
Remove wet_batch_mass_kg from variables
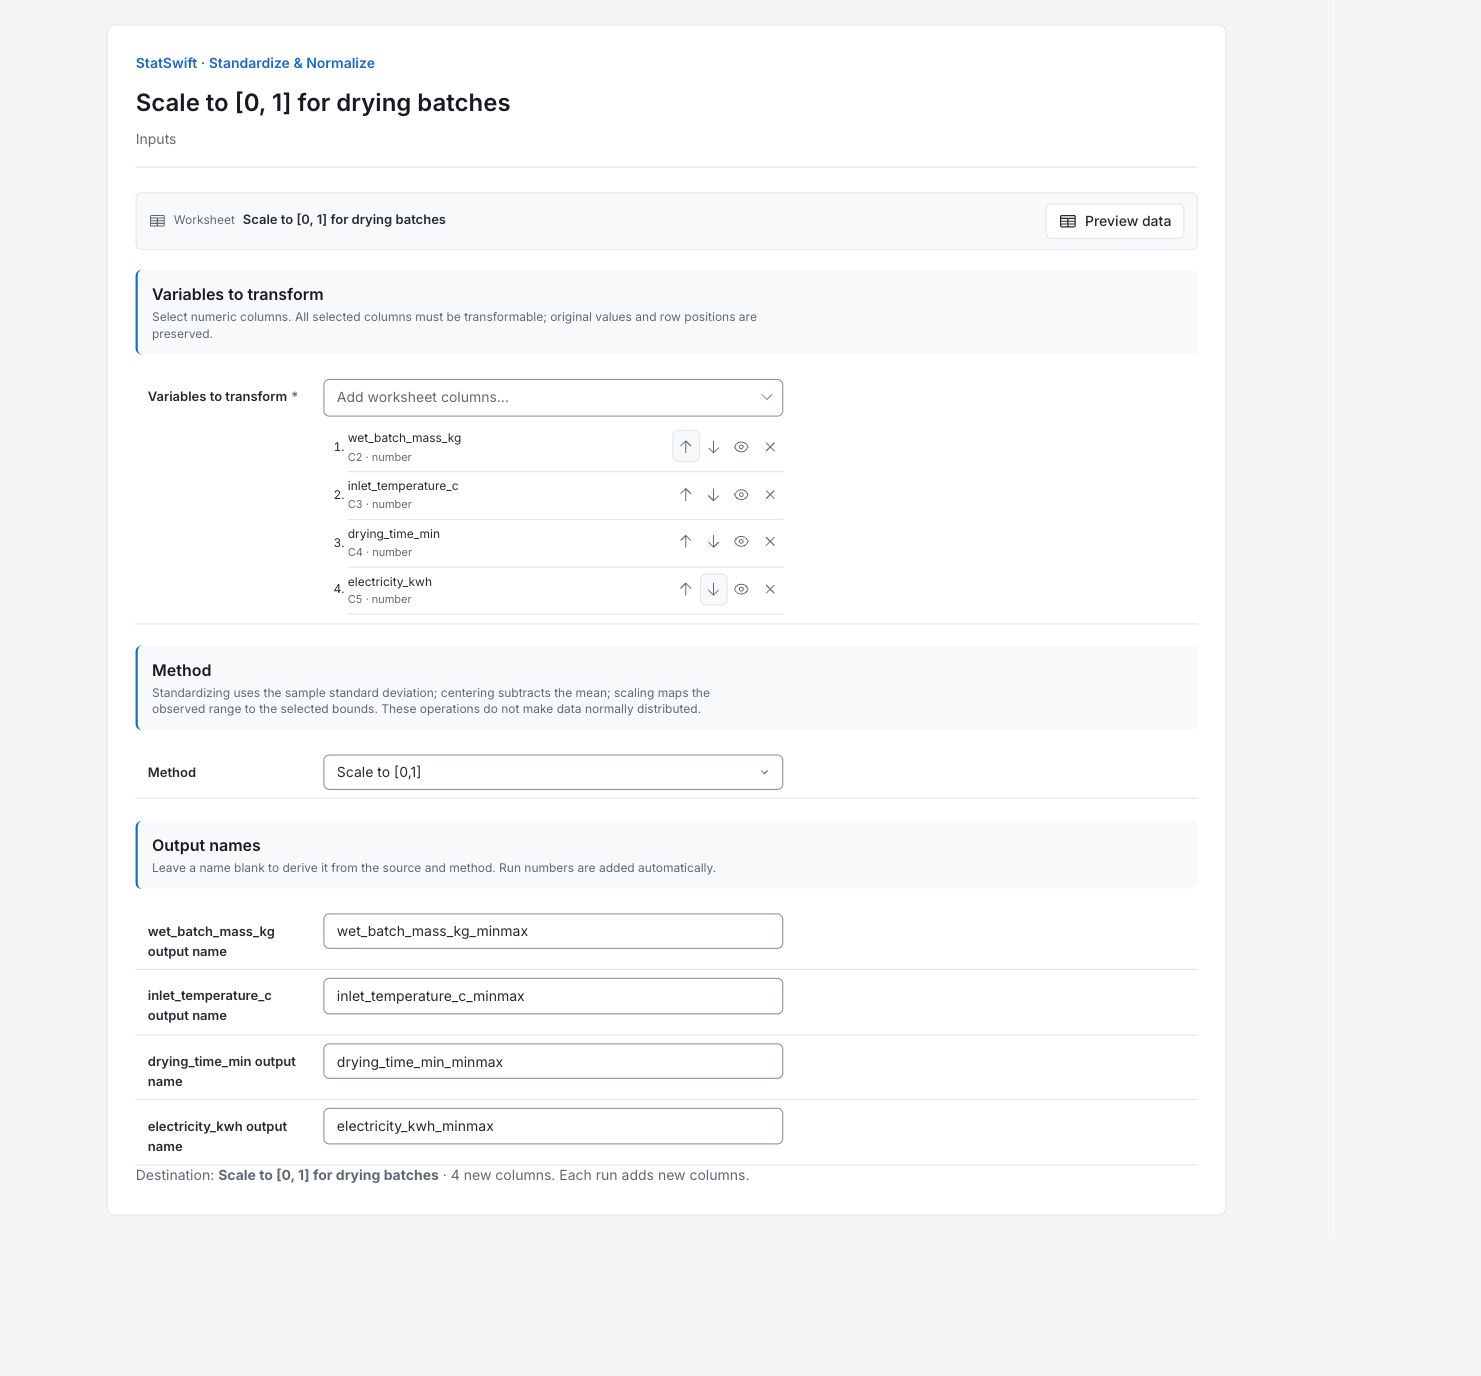tap(770, 447)
